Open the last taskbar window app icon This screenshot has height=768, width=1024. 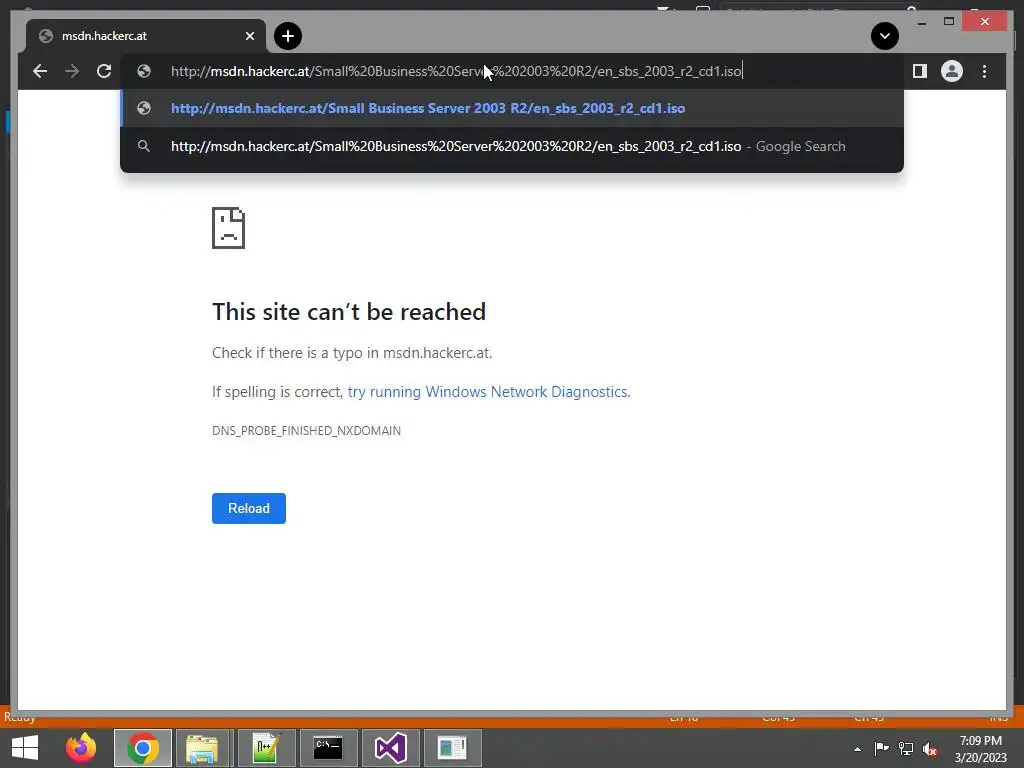453,748
